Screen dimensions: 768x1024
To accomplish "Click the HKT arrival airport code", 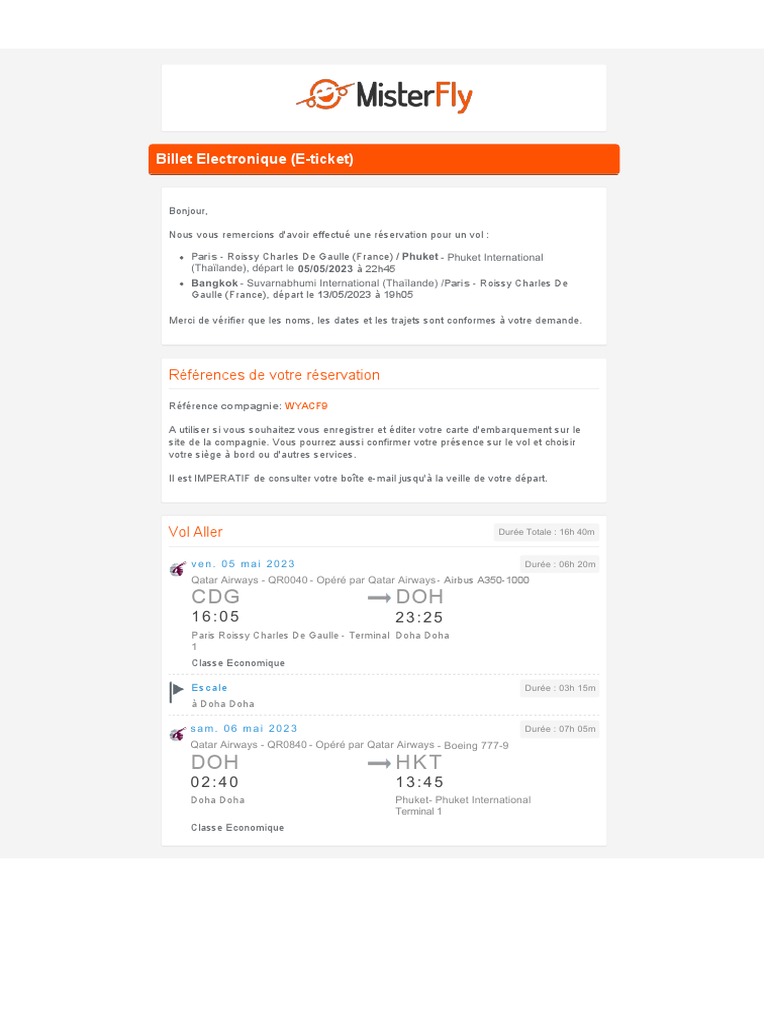I will pyautogui.click(x=421, y=765).
